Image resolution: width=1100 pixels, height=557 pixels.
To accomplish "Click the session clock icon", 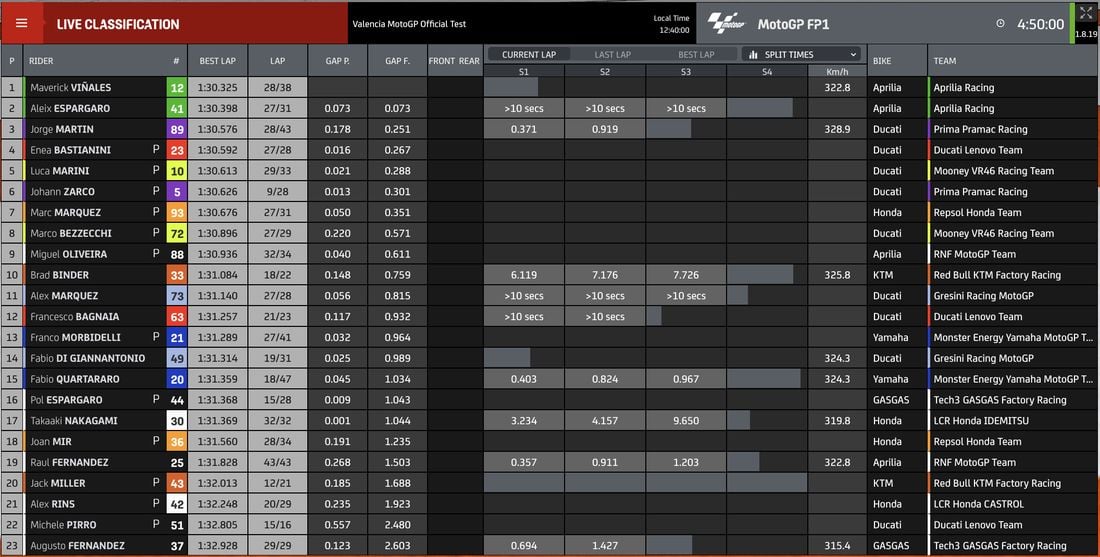I will pyautogui.click(x=1000, y=24).
